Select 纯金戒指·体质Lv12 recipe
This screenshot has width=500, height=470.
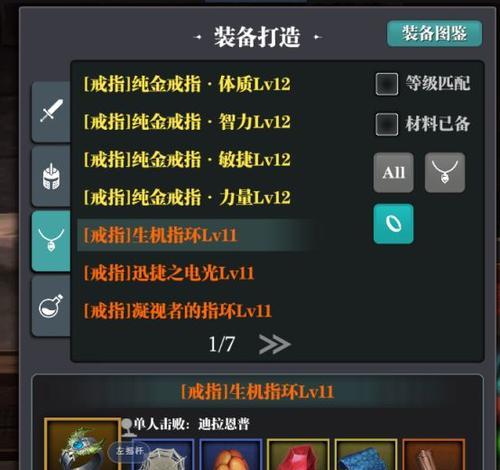[187, 84]
